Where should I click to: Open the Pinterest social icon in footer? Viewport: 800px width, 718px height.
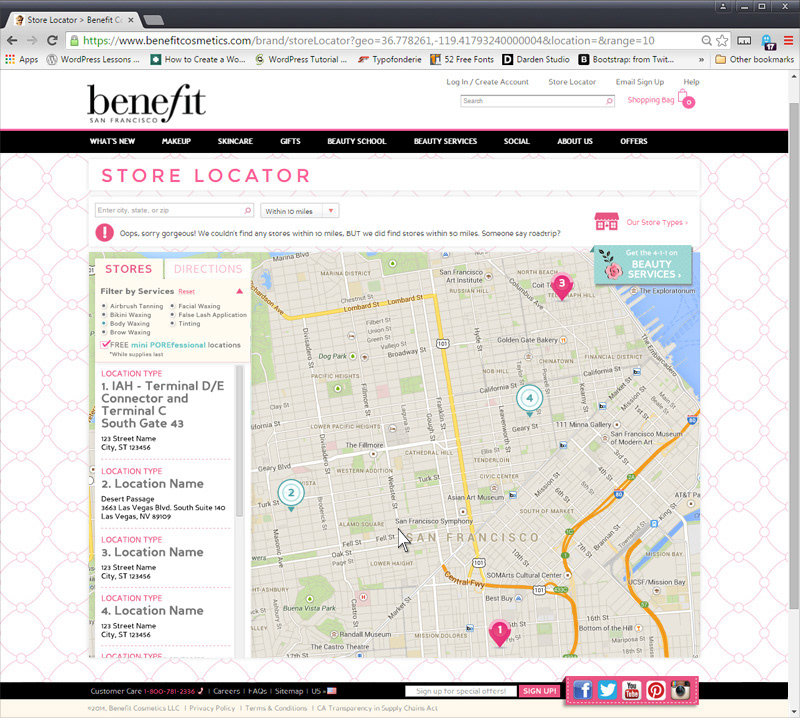click(656, 690)
